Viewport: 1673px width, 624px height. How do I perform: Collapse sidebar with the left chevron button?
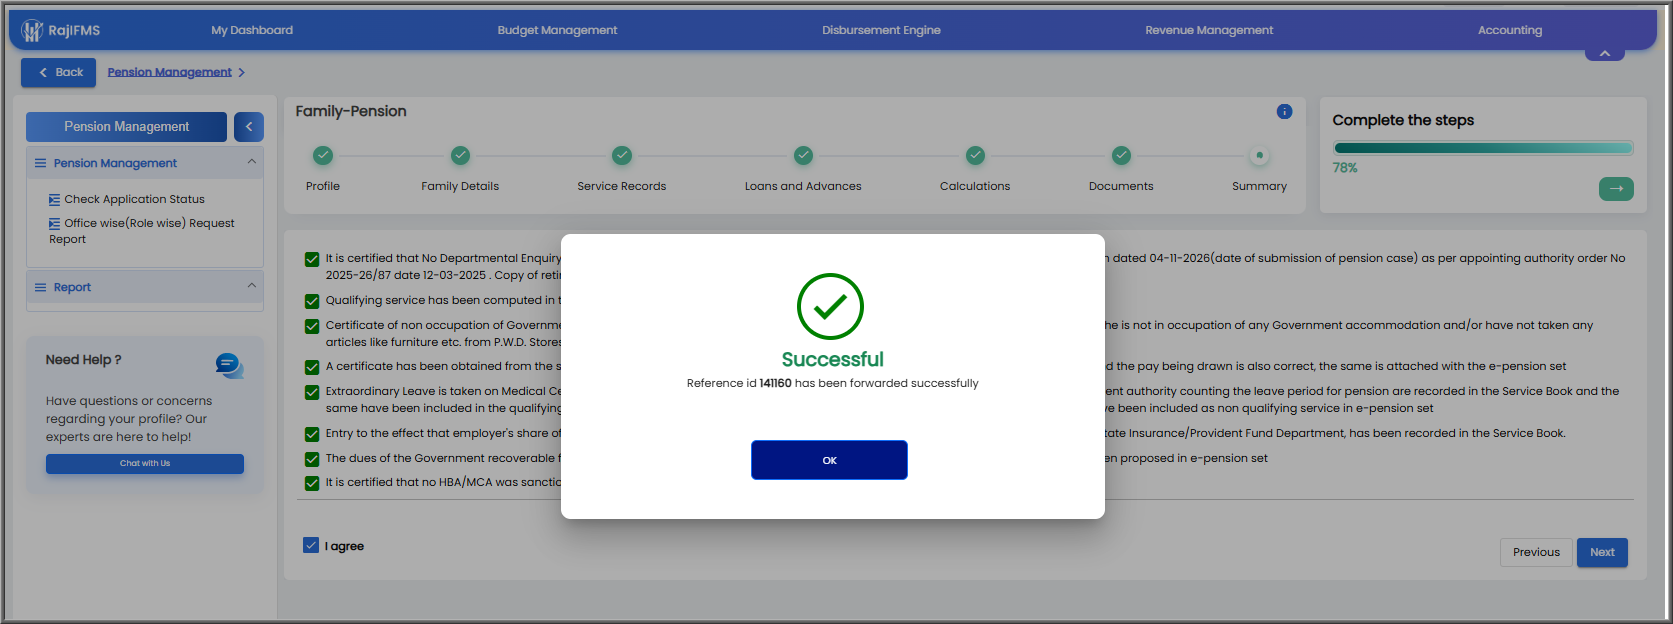pos(249,127)
